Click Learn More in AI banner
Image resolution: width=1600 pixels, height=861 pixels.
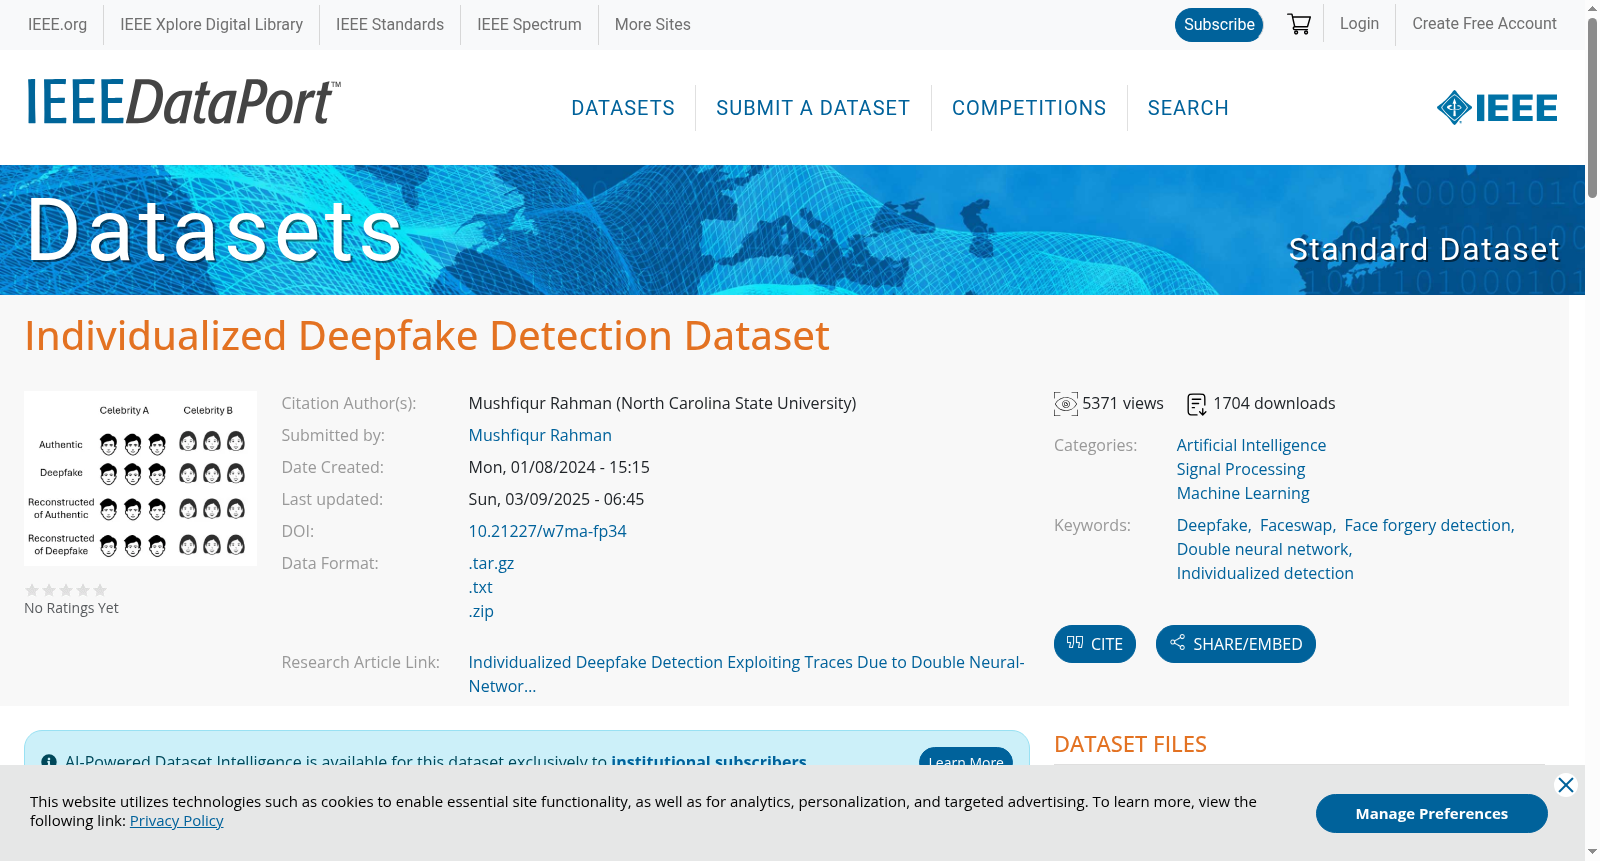click(x=966, y=759)
